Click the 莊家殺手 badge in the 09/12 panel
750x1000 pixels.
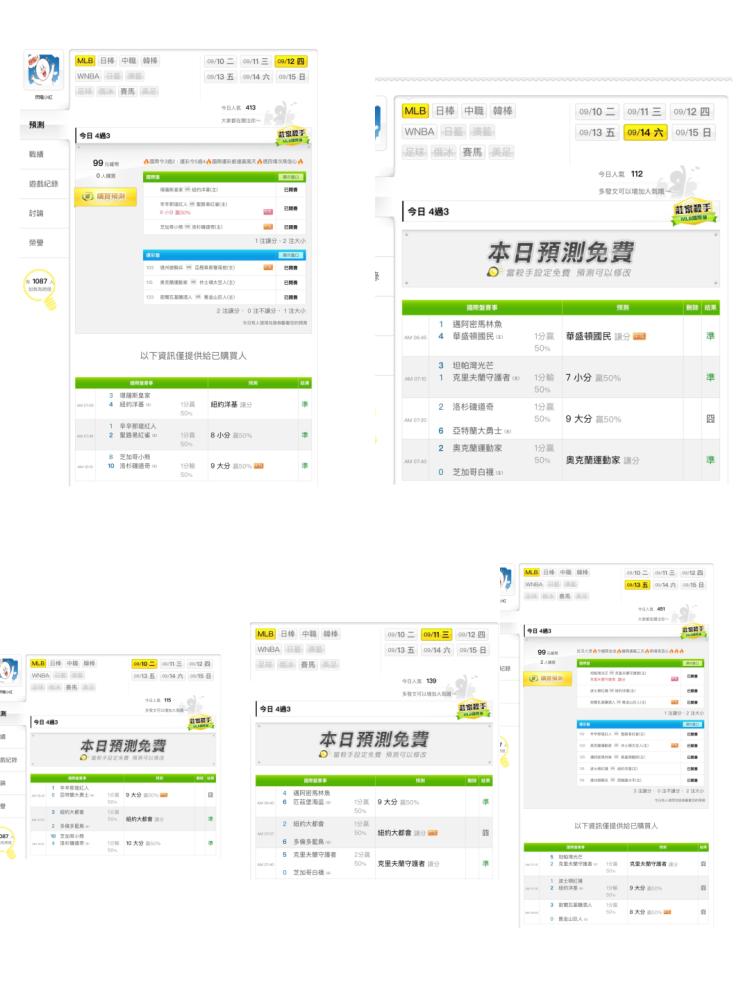tap(292, 136)
